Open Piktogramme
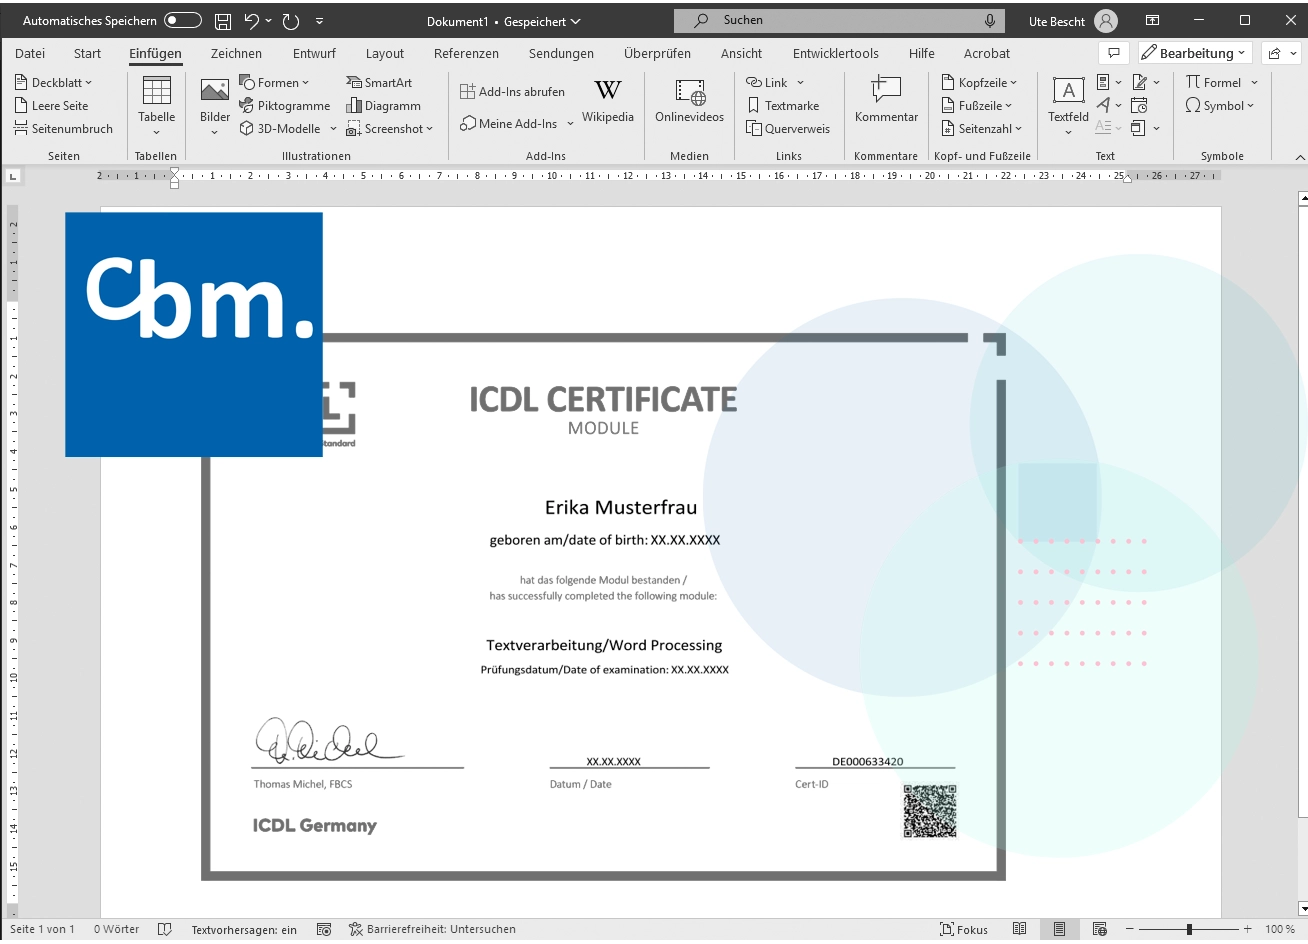Screen dimensions: 1308x944 [x=285, y=106]
